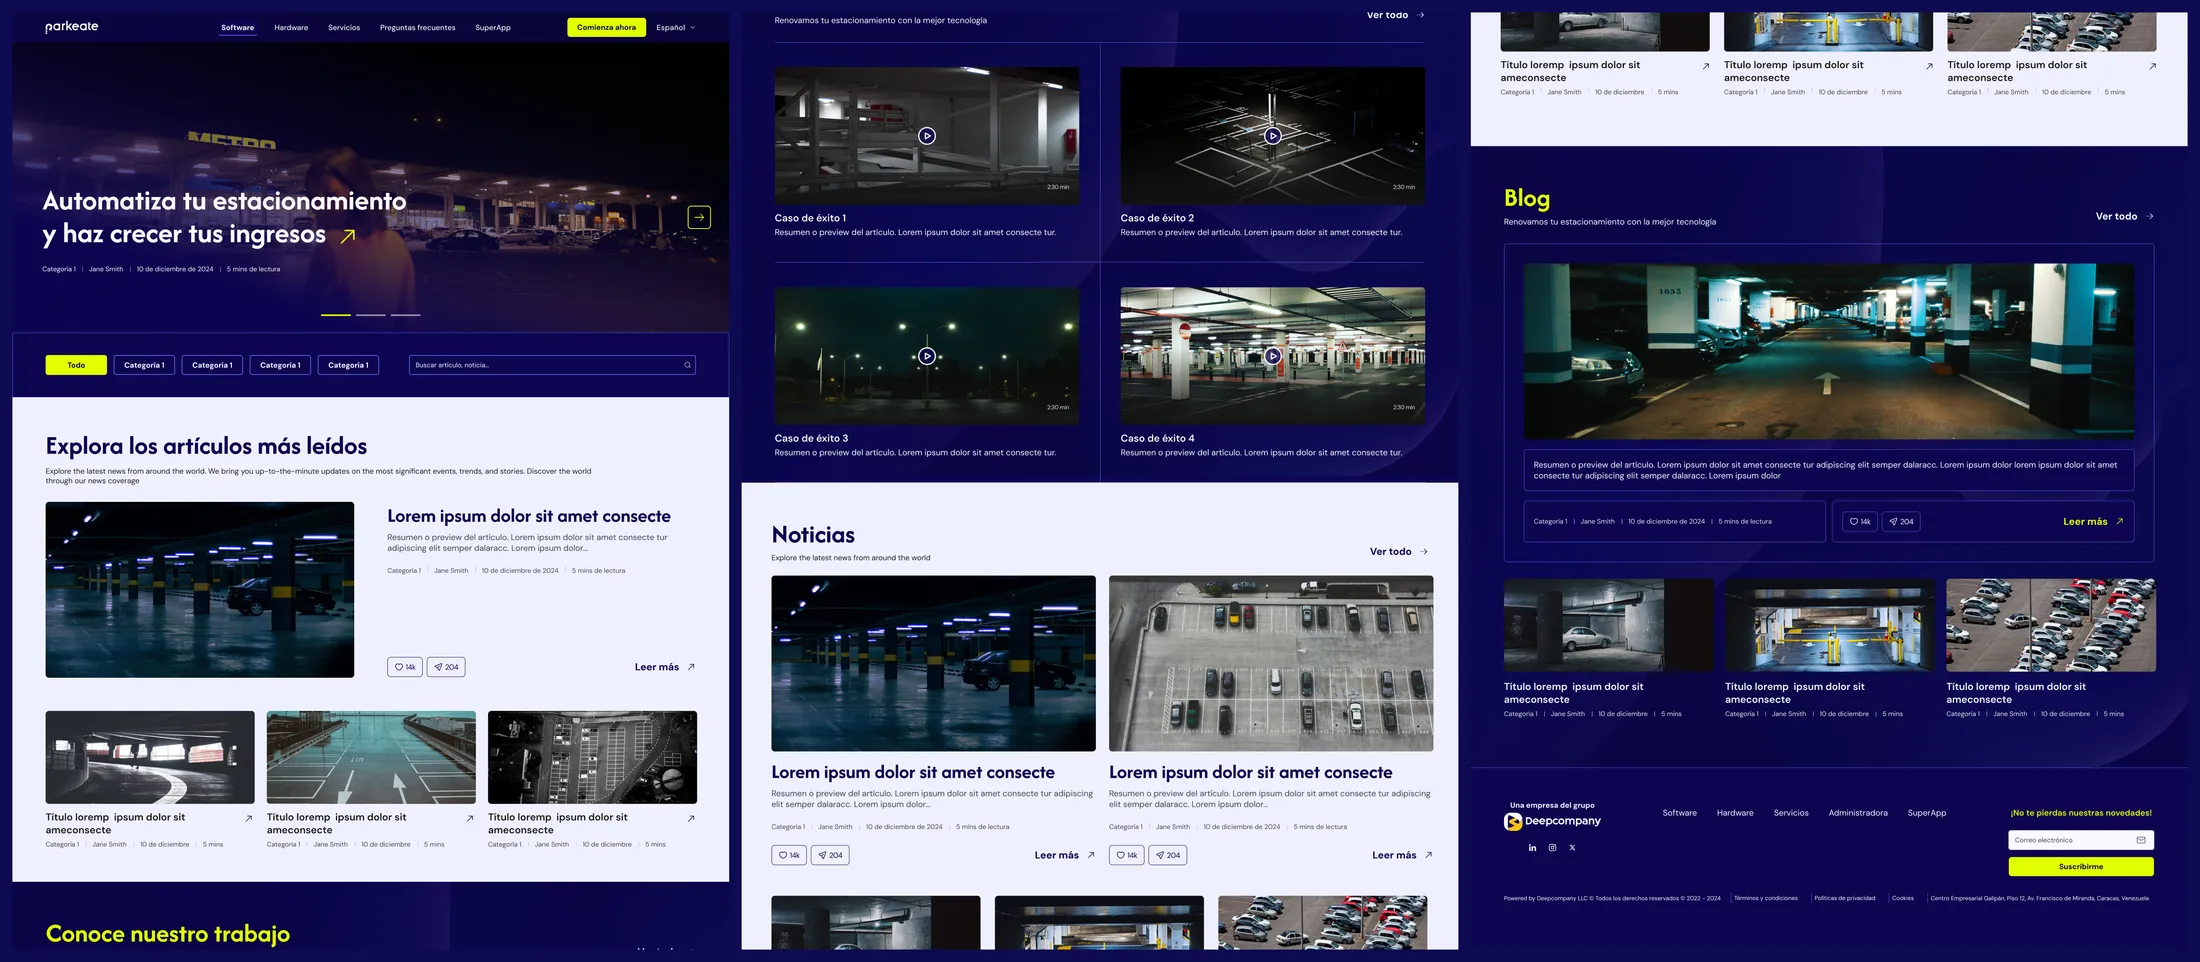Click the Caso de éxito 2 title

(x=1157, y=218)
